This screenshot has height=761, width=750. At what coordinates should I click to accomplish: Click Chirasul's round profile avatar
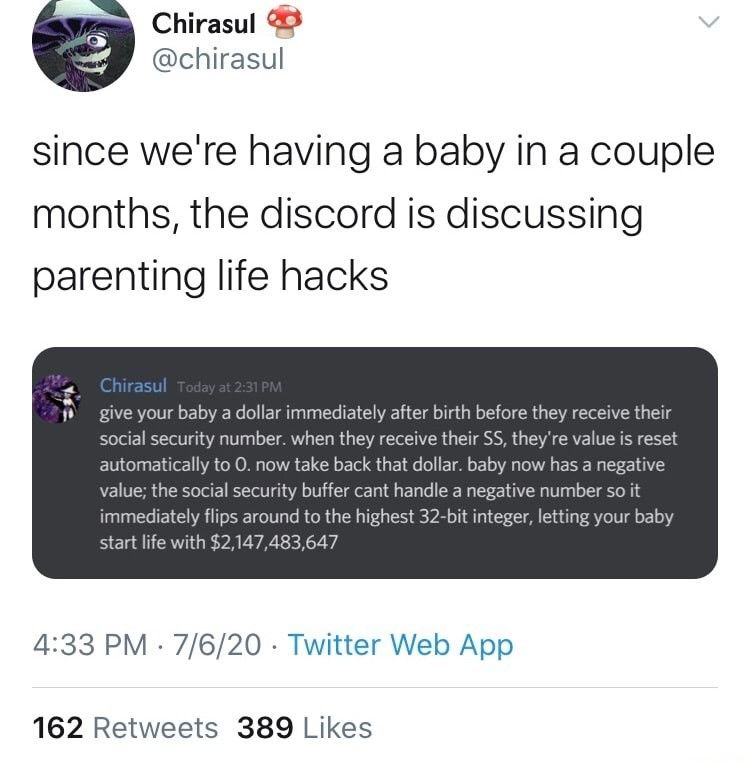[x=83, y=46]
